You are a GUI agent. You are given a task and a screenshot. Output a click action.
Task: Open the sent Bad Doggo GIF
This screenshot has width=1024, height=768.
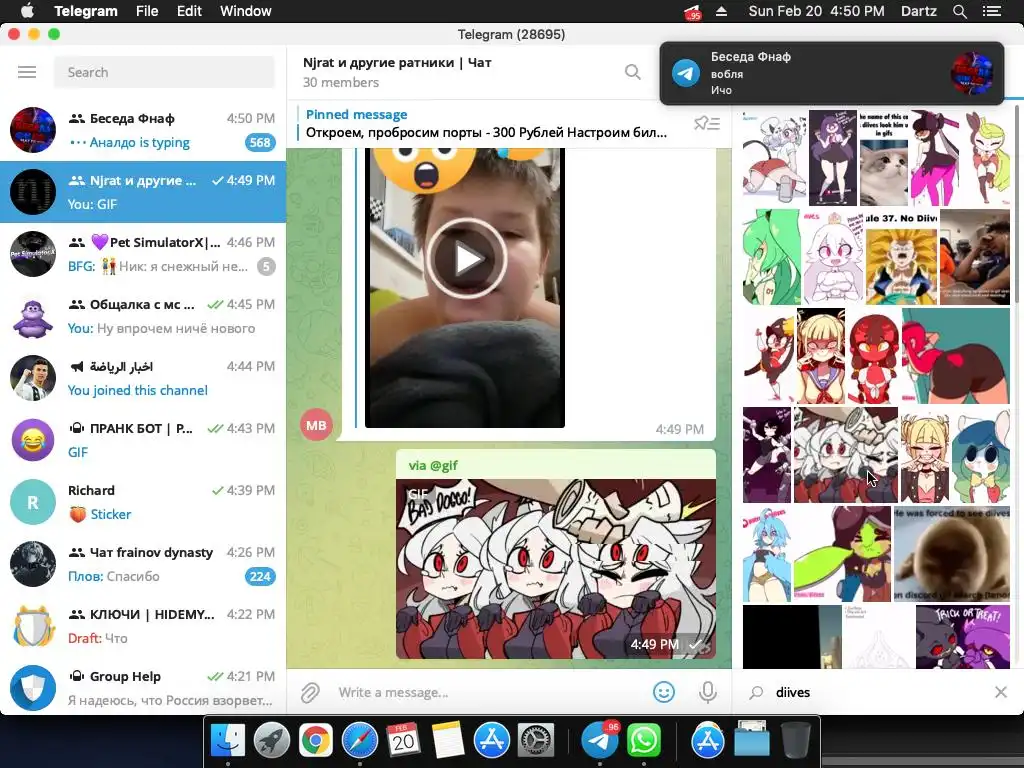[556, 569]
